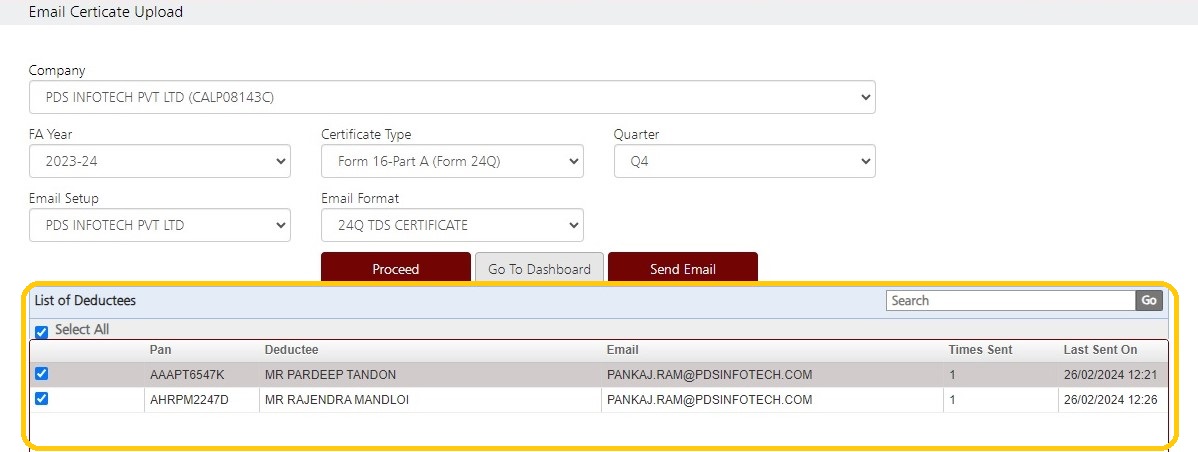The height and width of the screenshot is (452, 1198).
Task: Click the Email Certicate Upload title
Action: point(105,12)
